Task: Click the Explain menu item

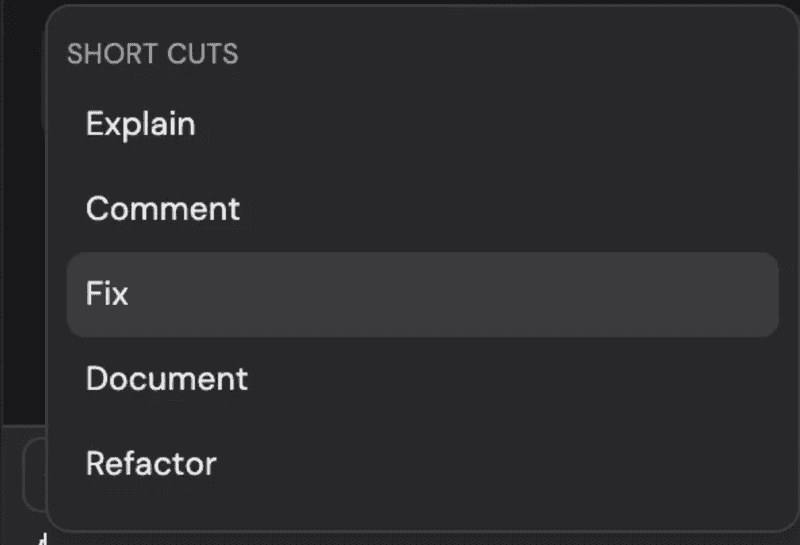Action: coord(141,124)
